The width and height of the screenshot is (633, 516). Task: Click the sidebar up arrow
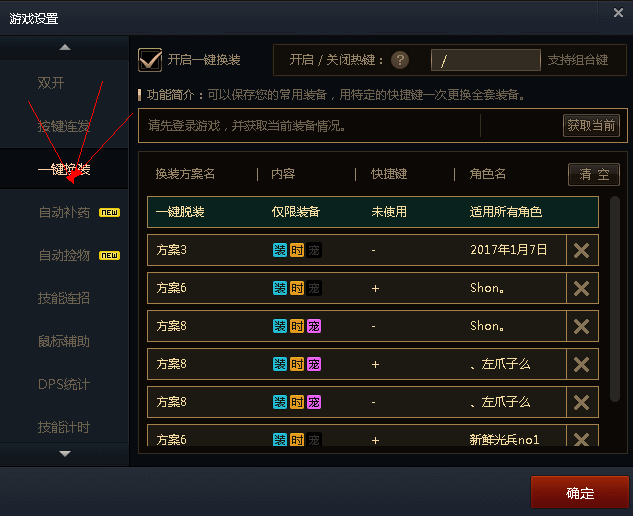click(x=65, y=48)
